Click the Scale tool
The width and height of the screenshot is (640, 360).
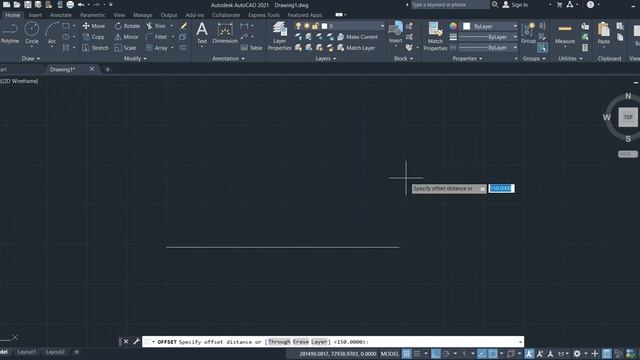pos(125,48)
